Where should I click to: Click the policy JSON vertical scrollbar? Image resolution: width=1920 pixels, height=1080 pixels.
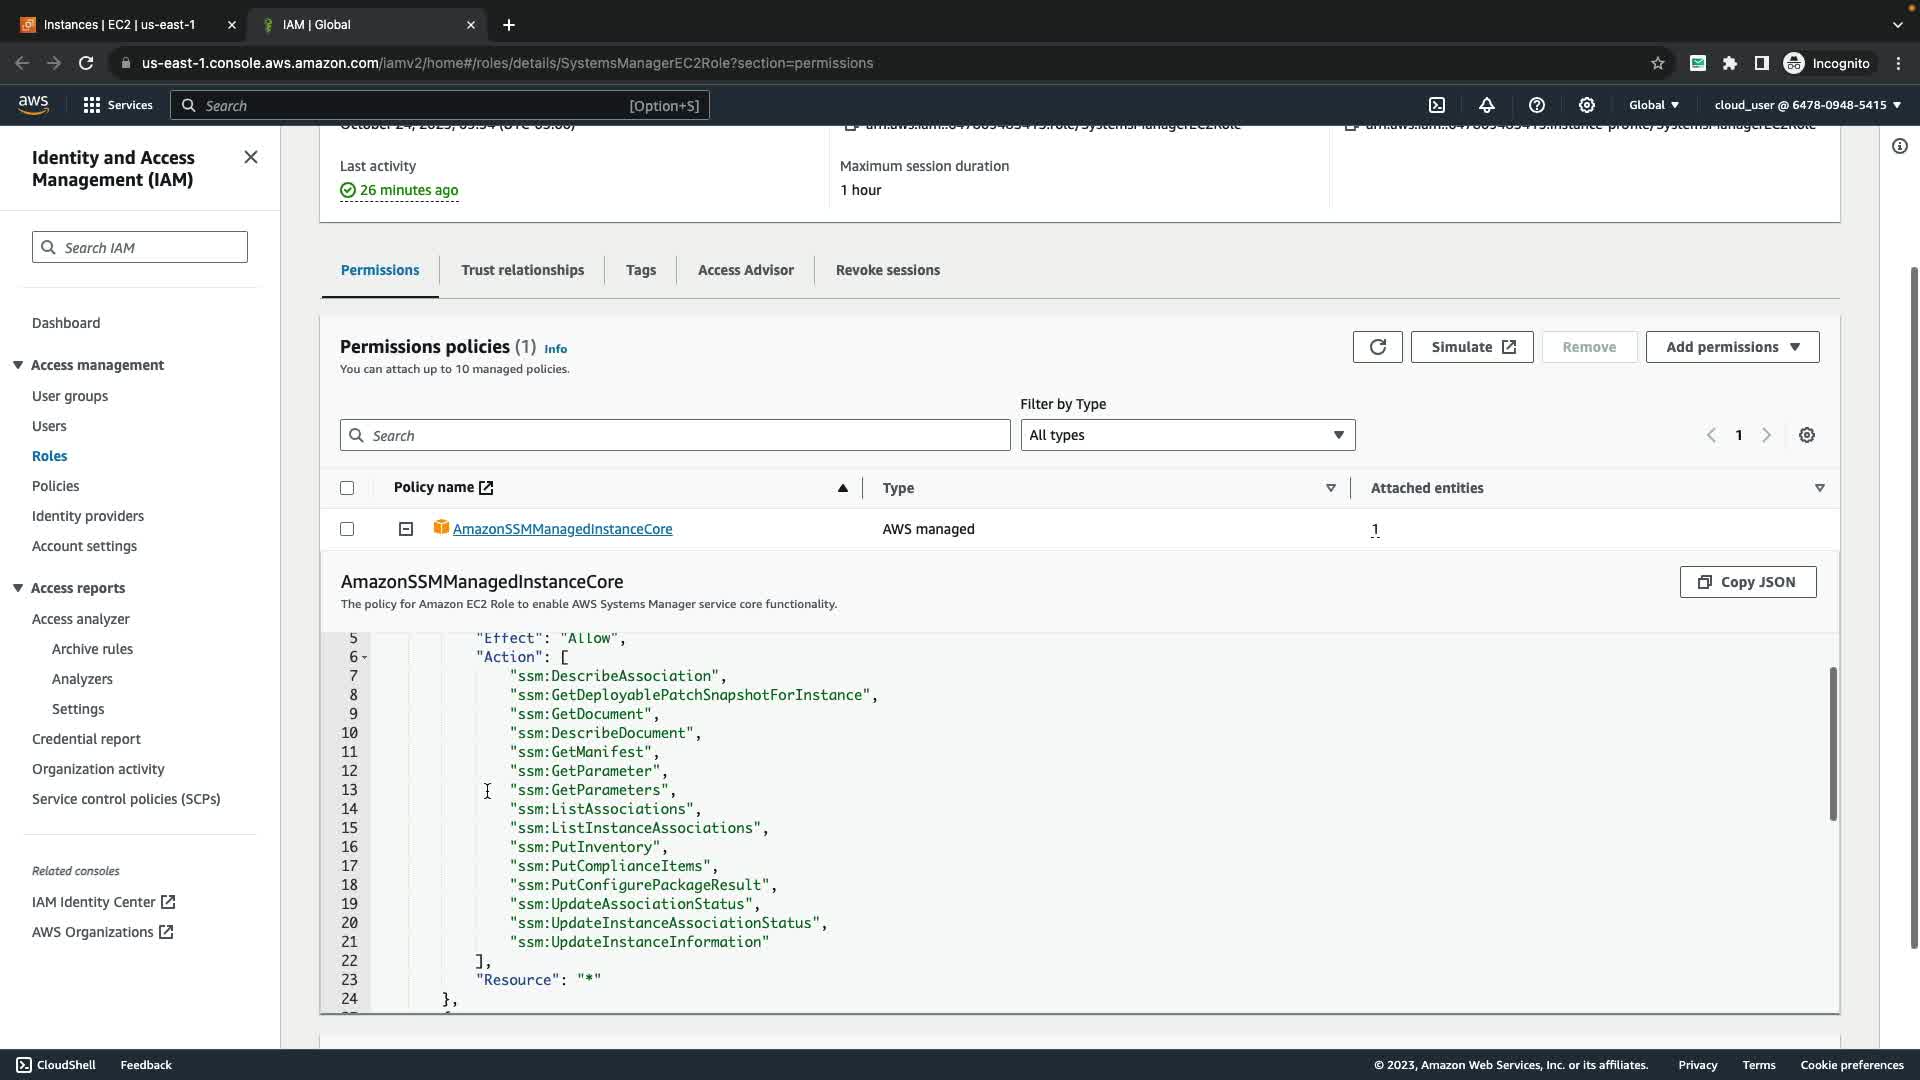pyautogui.click(x=1833, y=744)
